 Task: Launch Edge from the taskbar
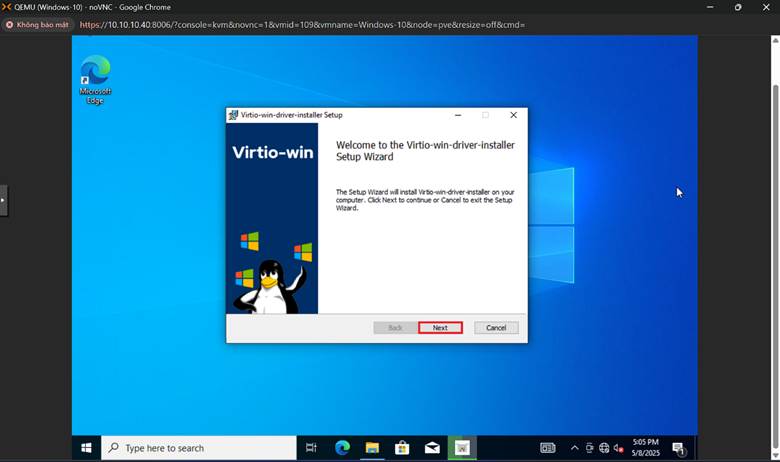[342, 448]
